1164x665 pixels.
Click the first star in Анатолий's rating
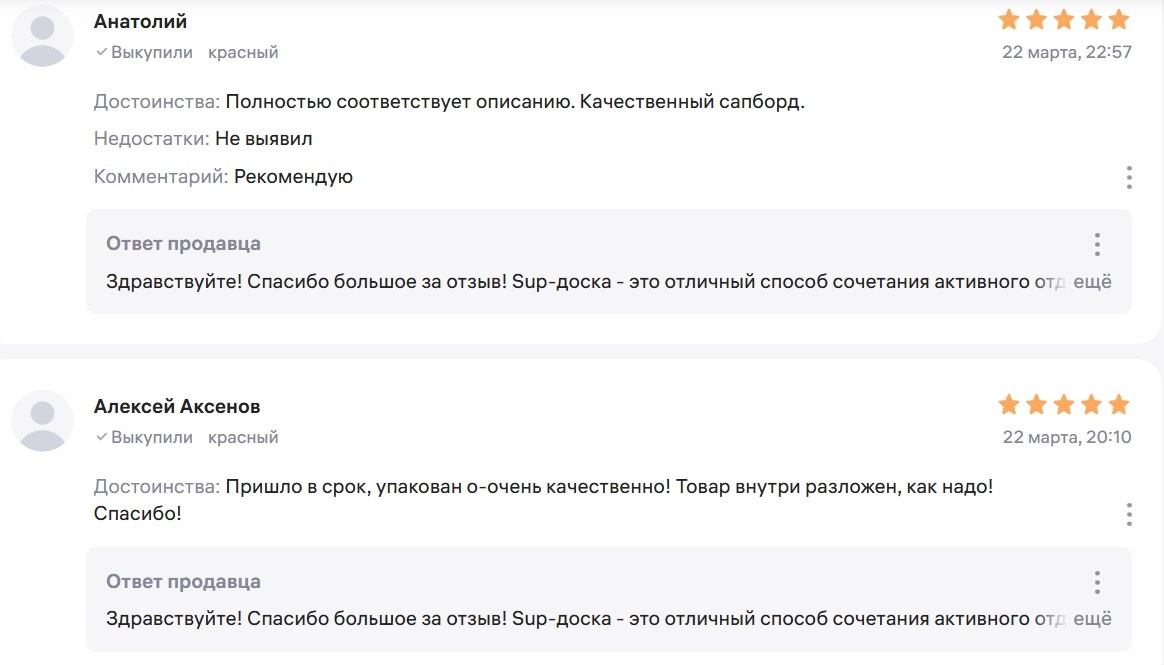pos(1007,18)
